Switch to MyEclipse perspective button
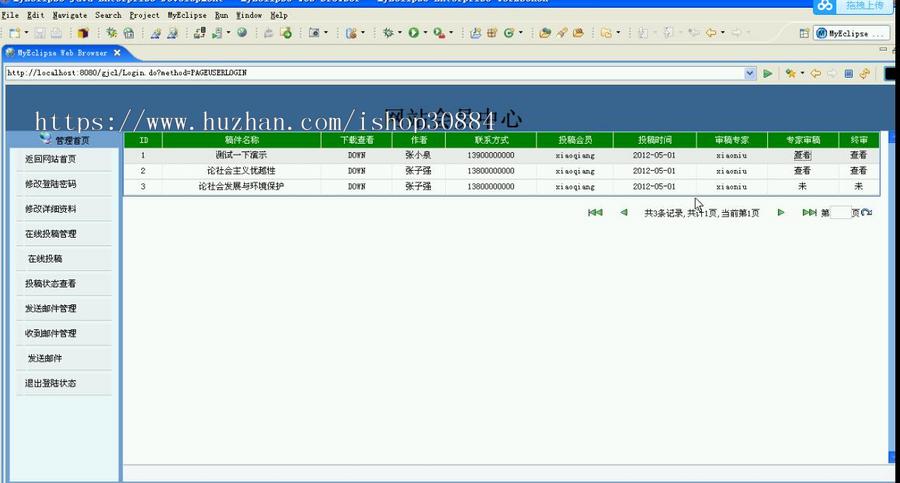 [x=850, y=33]
